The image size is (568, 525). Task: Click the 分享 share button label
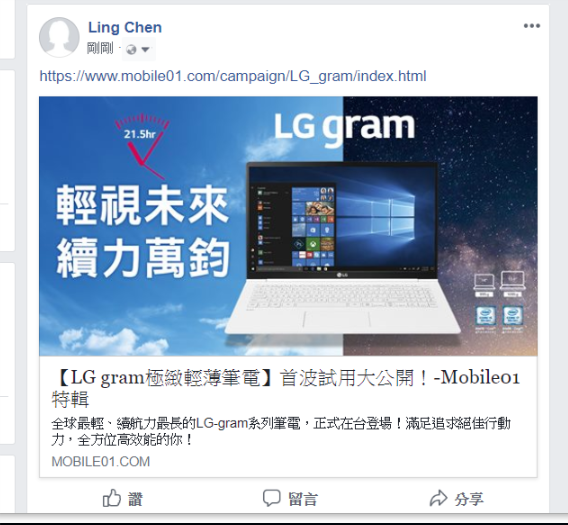469,499
